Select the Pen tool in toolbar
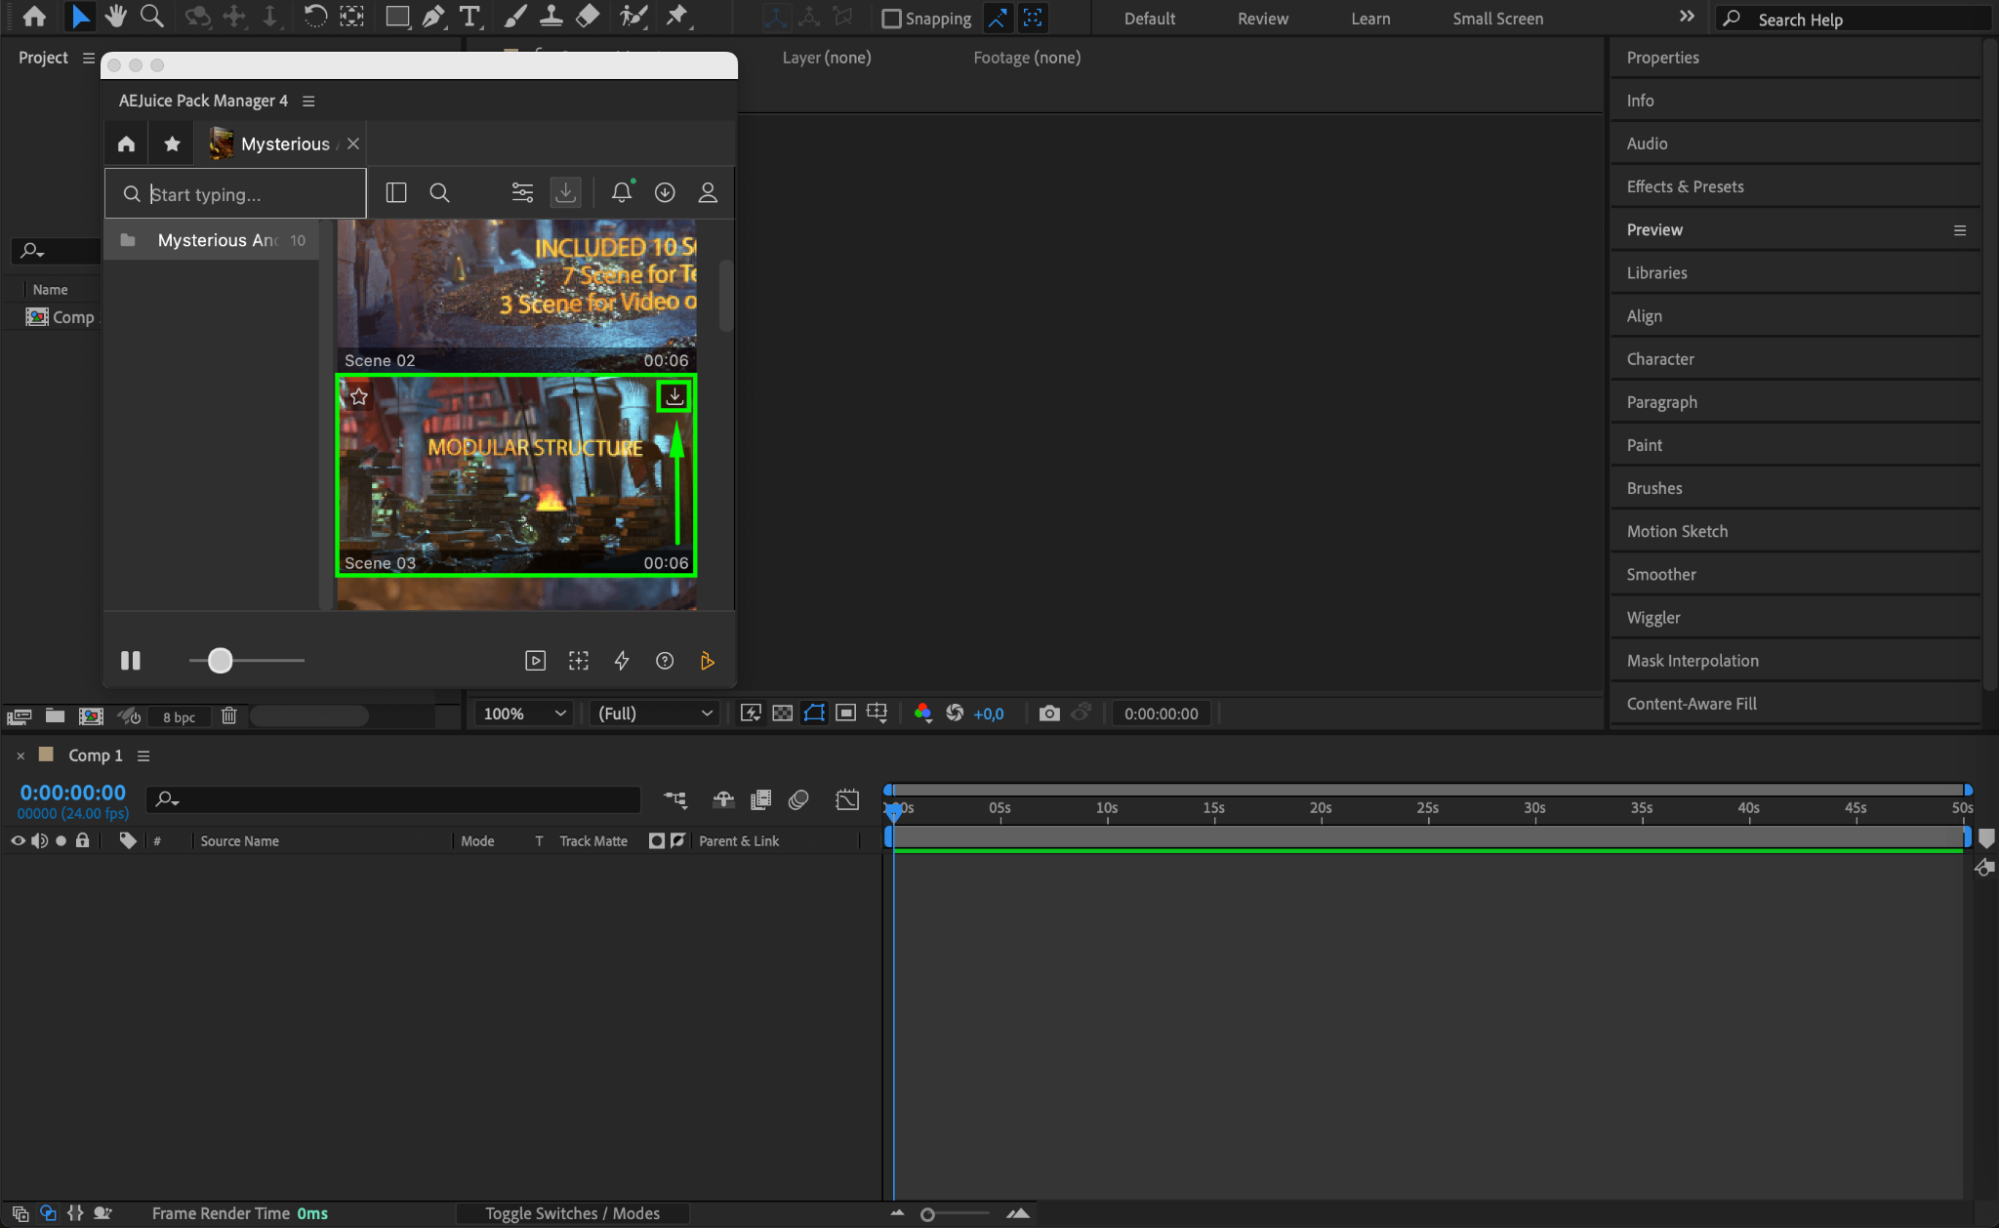 click(x=433, y=16)
